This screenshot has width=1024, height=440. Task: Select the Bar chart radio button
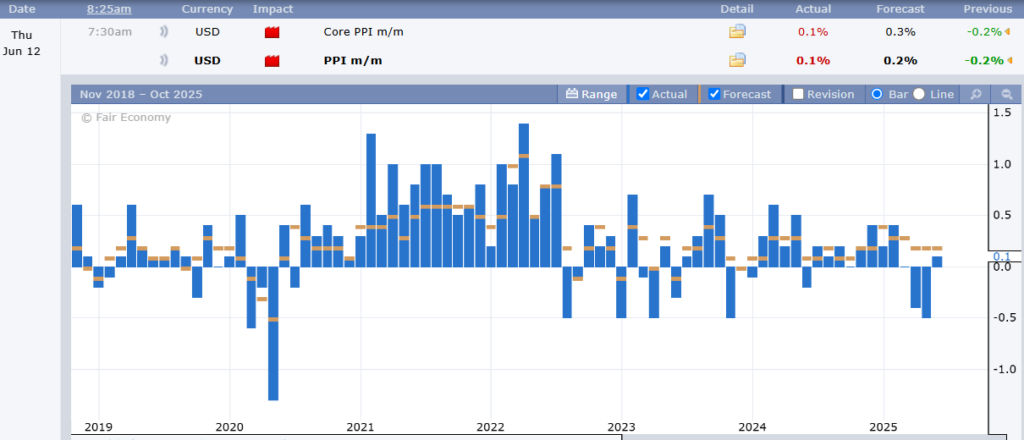(877, 94)
